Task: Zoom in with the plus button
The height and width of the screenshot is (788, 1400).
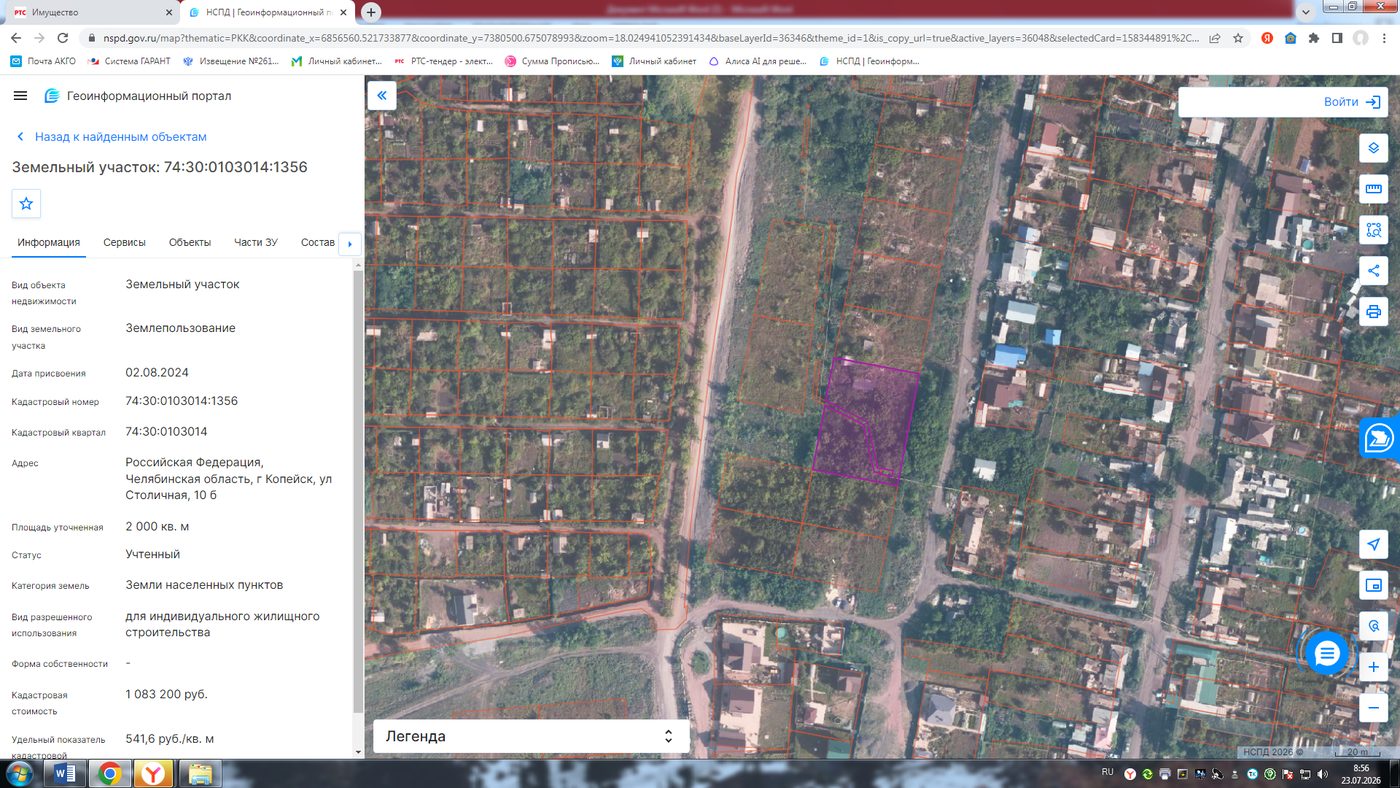Action: pos(1373,667)
